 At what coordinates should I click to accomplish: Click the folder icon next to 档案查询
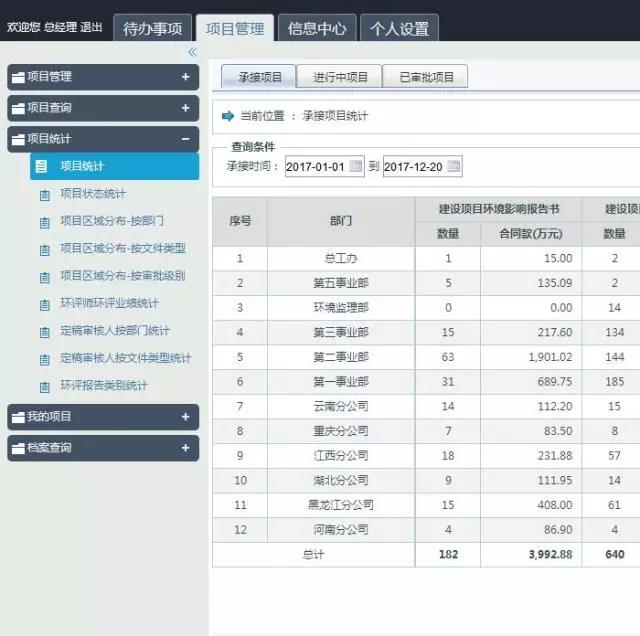pyautogui.click(x=18, y=448)
